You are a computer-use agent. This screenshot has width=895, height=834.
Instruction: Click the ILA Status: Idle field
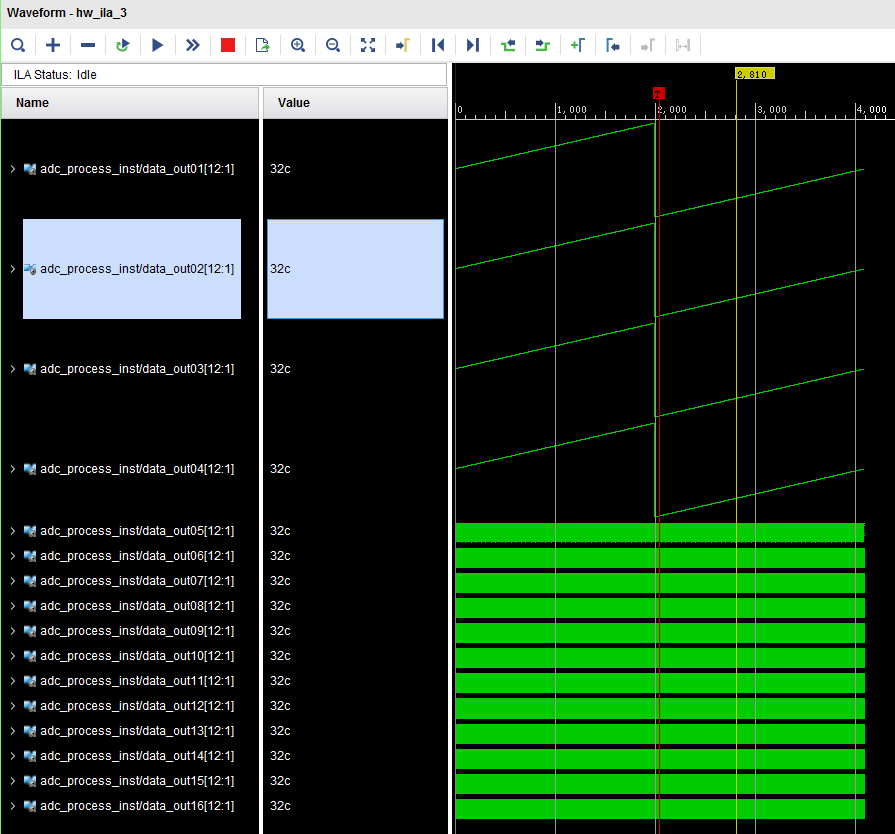(x=224, y=75)
